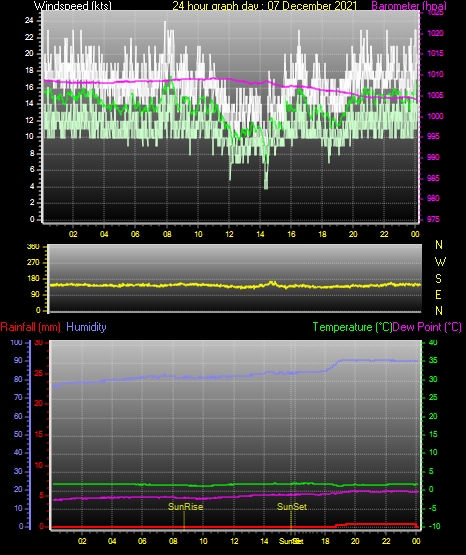Click the SunSet marker label

292,507
